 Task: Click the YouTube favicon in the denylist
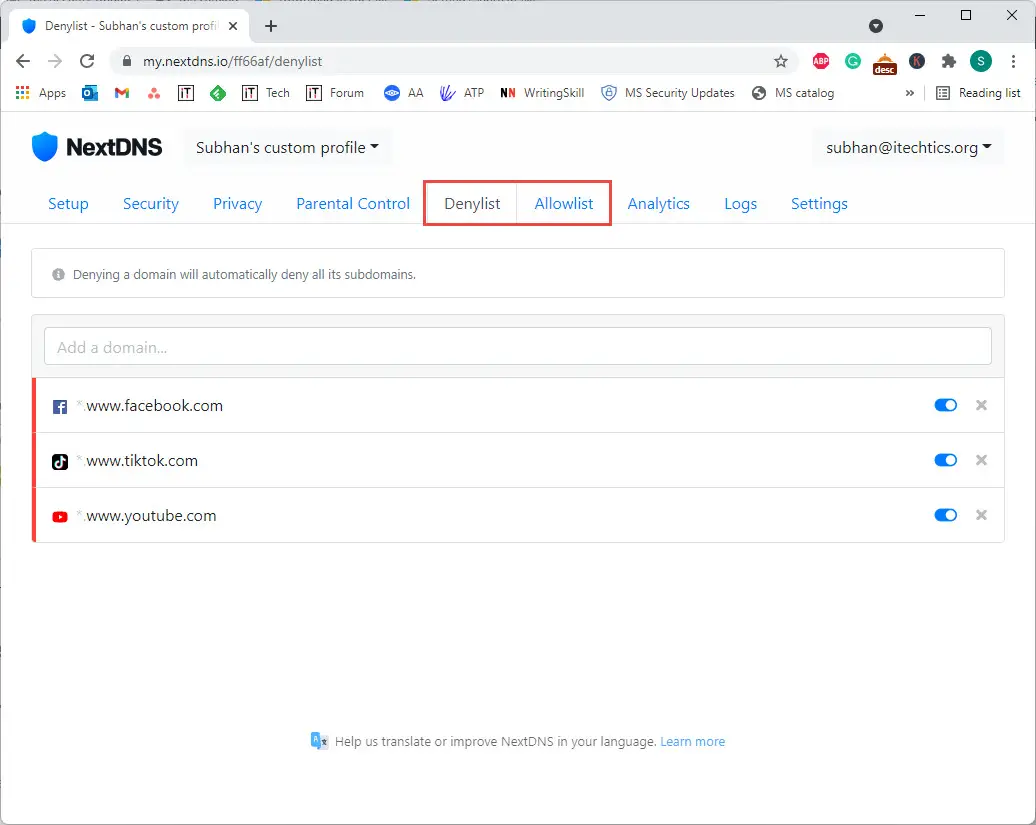[60, 517]
